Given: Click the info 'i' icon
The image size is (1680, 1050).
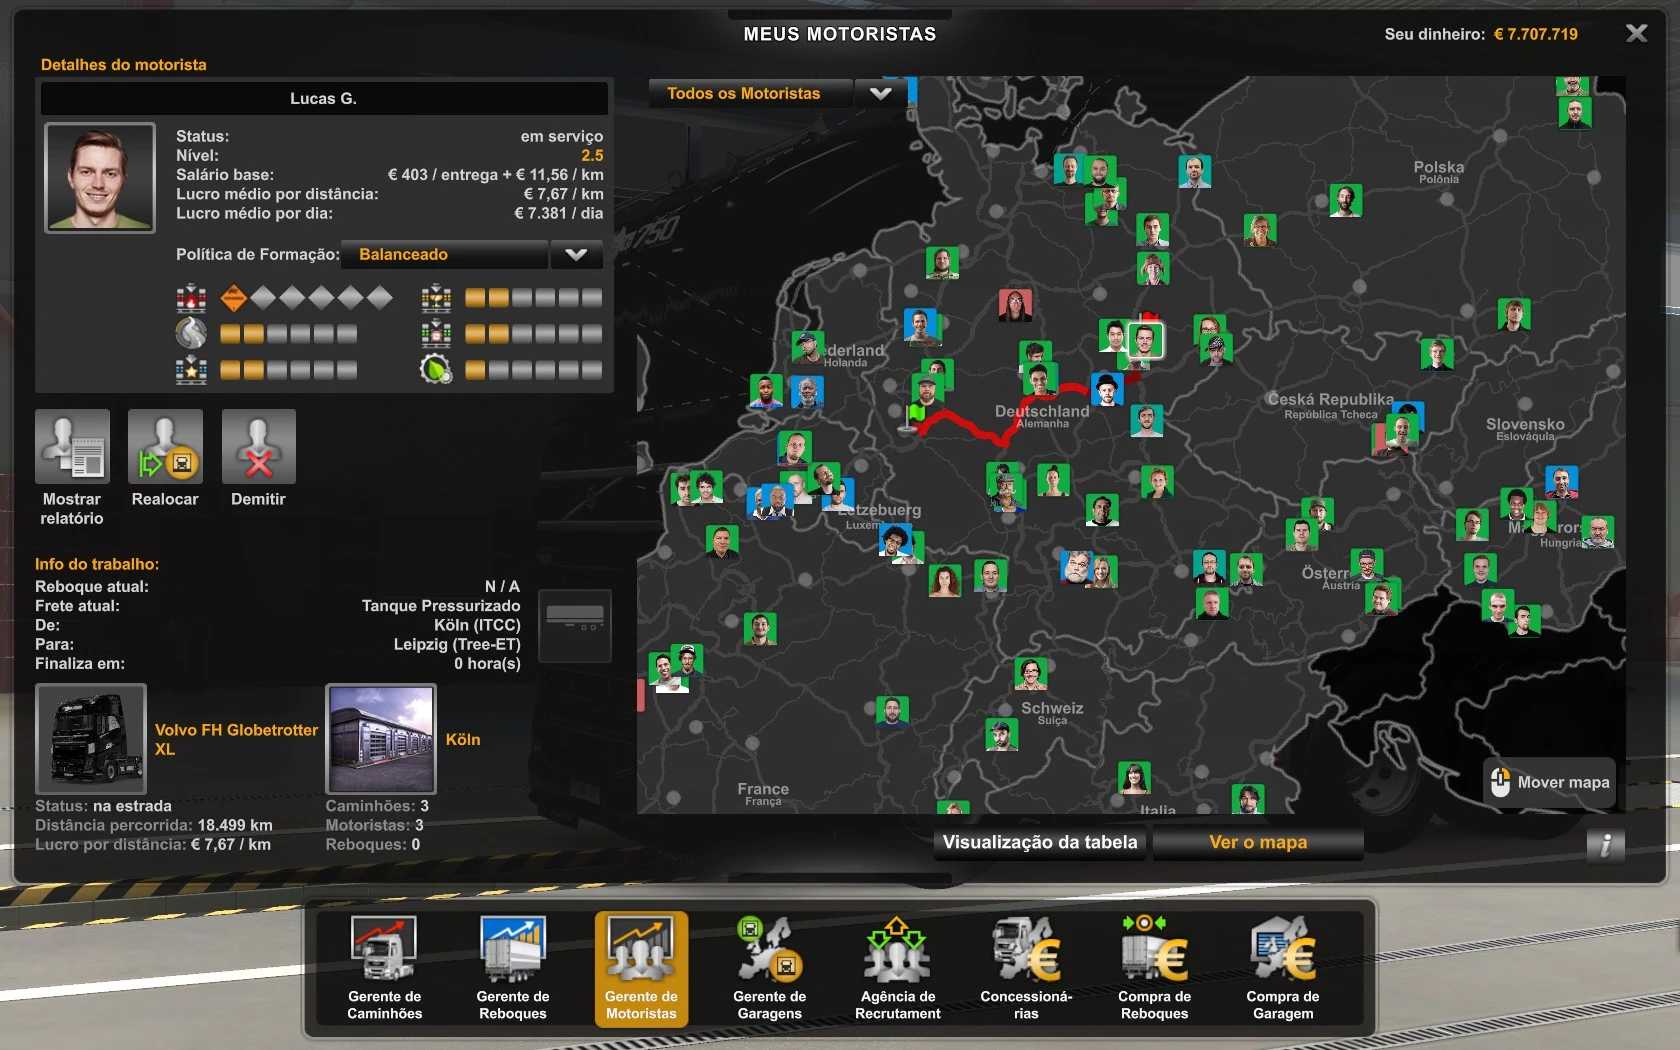Looking at the screenshot, I should point(1605,845).
